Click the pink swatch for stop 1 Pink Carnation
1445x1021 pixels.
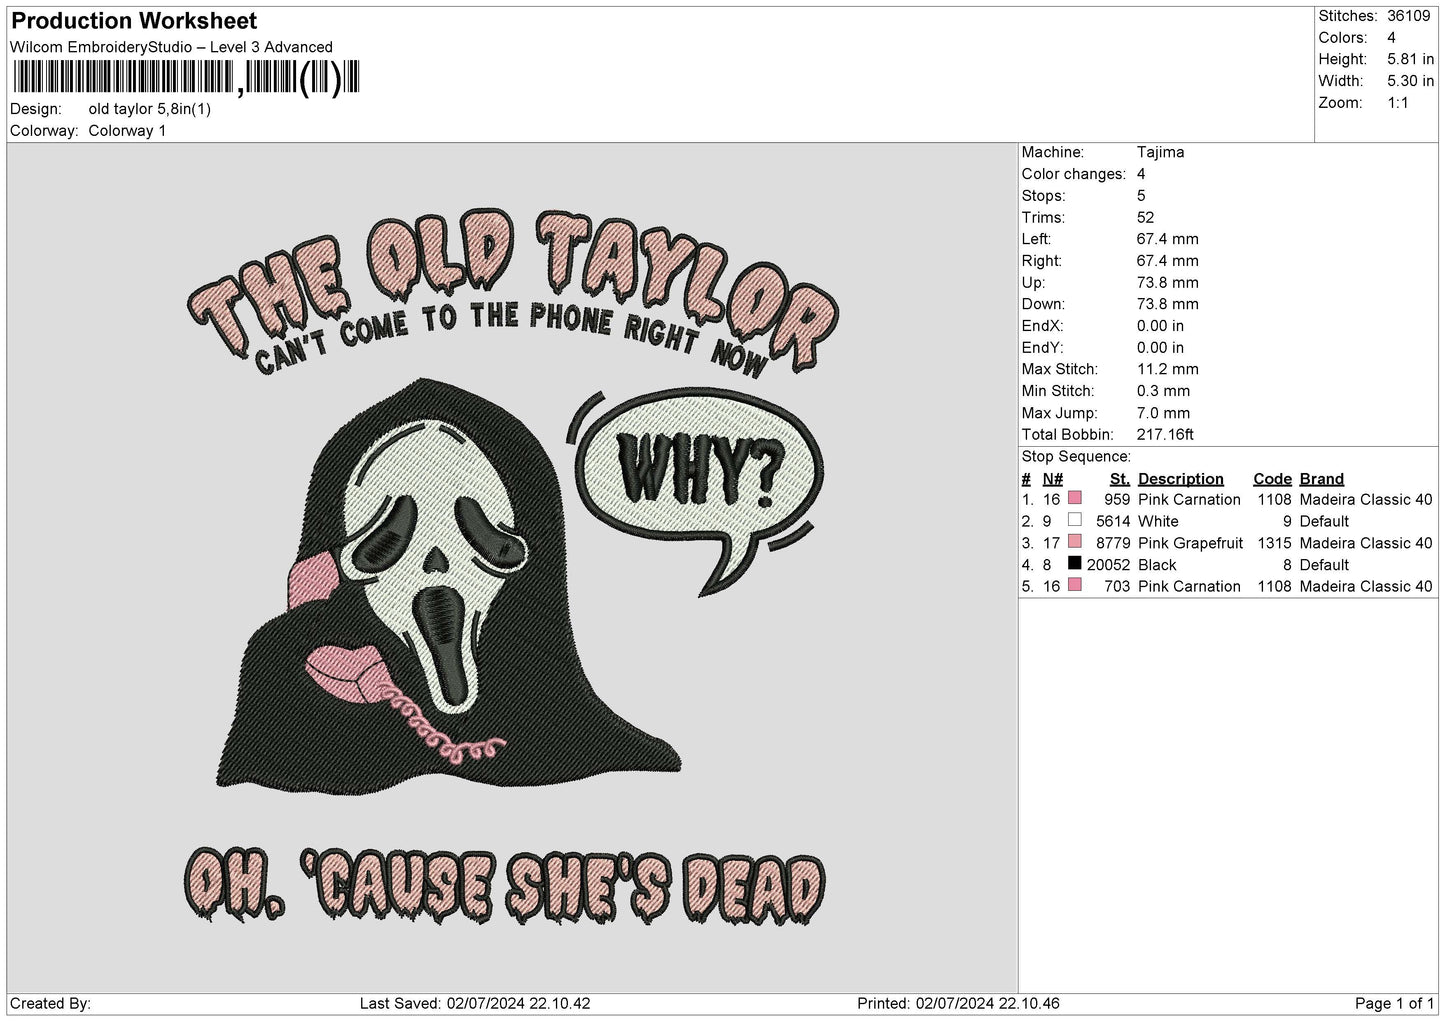coord(1075,498)
